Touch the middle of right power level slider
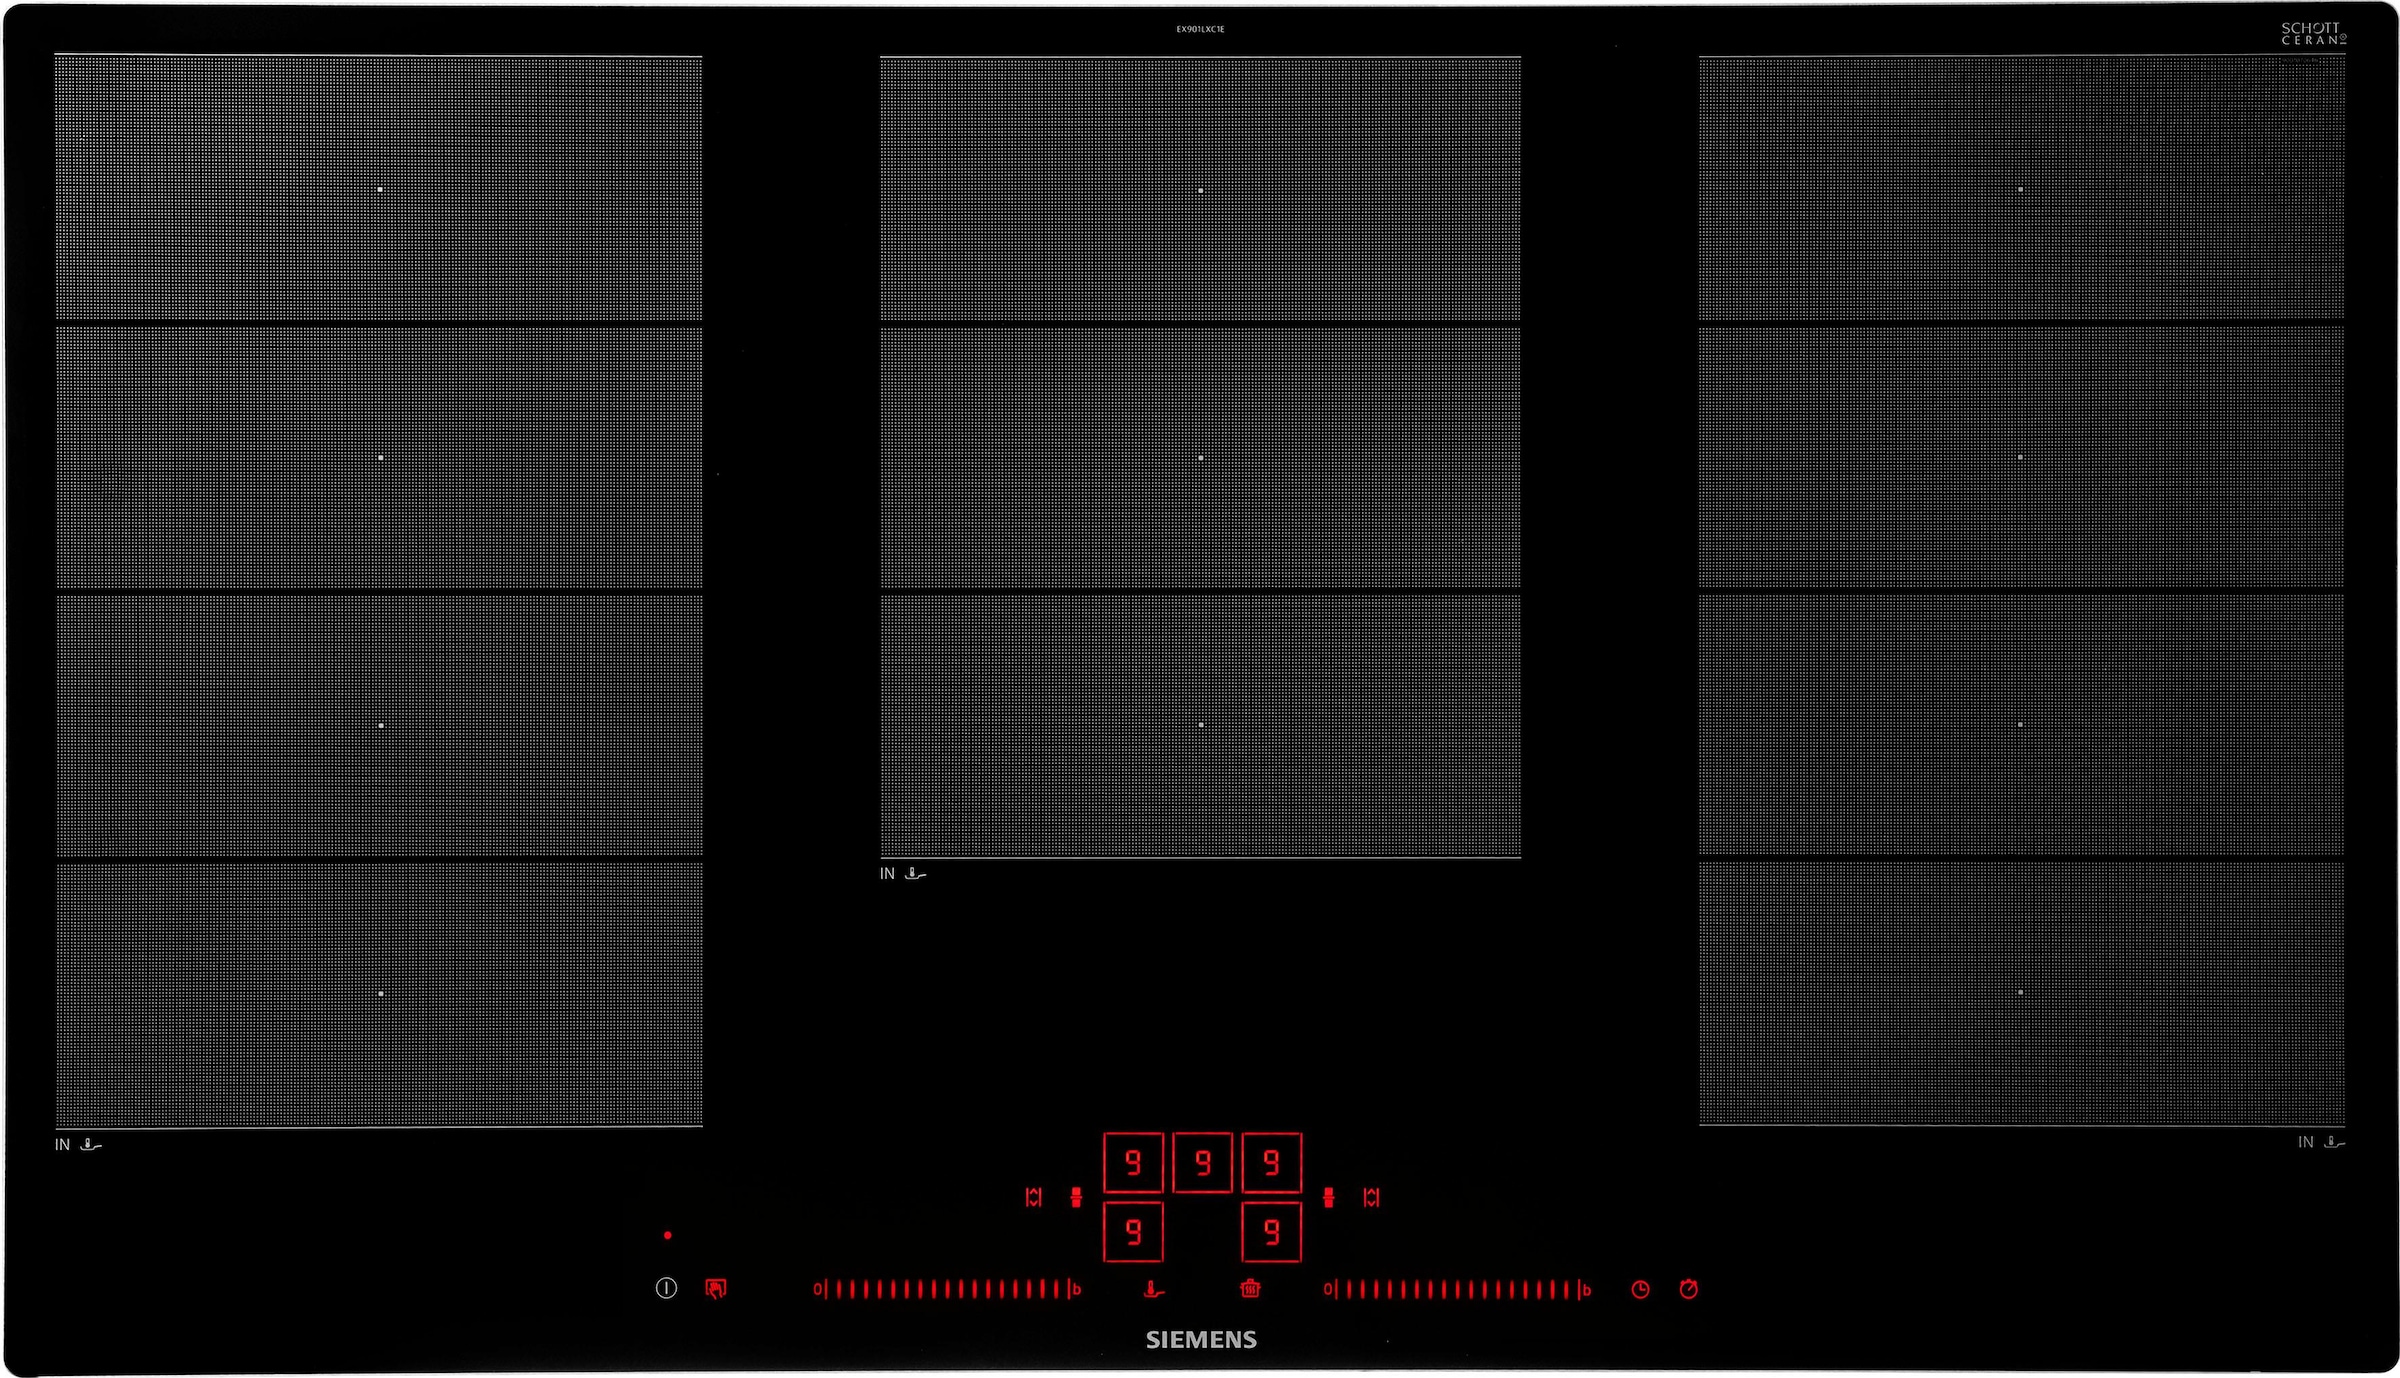 point(1457,1289)
